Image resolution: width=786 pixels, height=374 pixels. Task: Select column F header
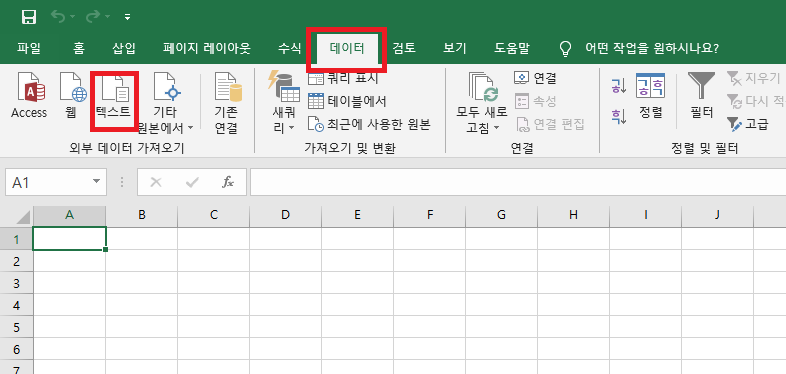coord(430,215)
